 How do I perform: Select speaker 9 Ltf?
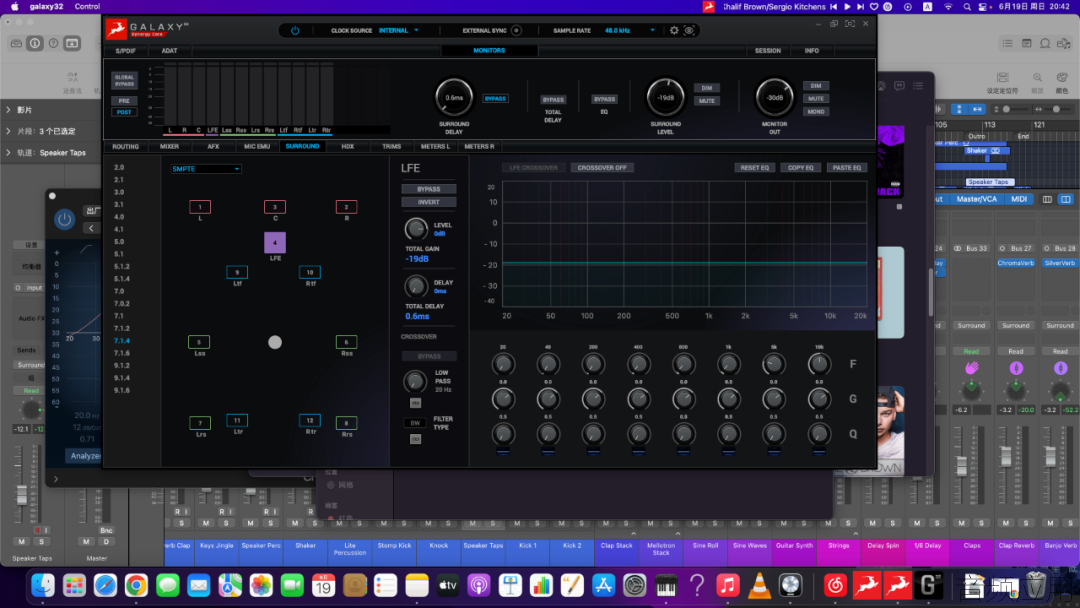tap(237, 272)
